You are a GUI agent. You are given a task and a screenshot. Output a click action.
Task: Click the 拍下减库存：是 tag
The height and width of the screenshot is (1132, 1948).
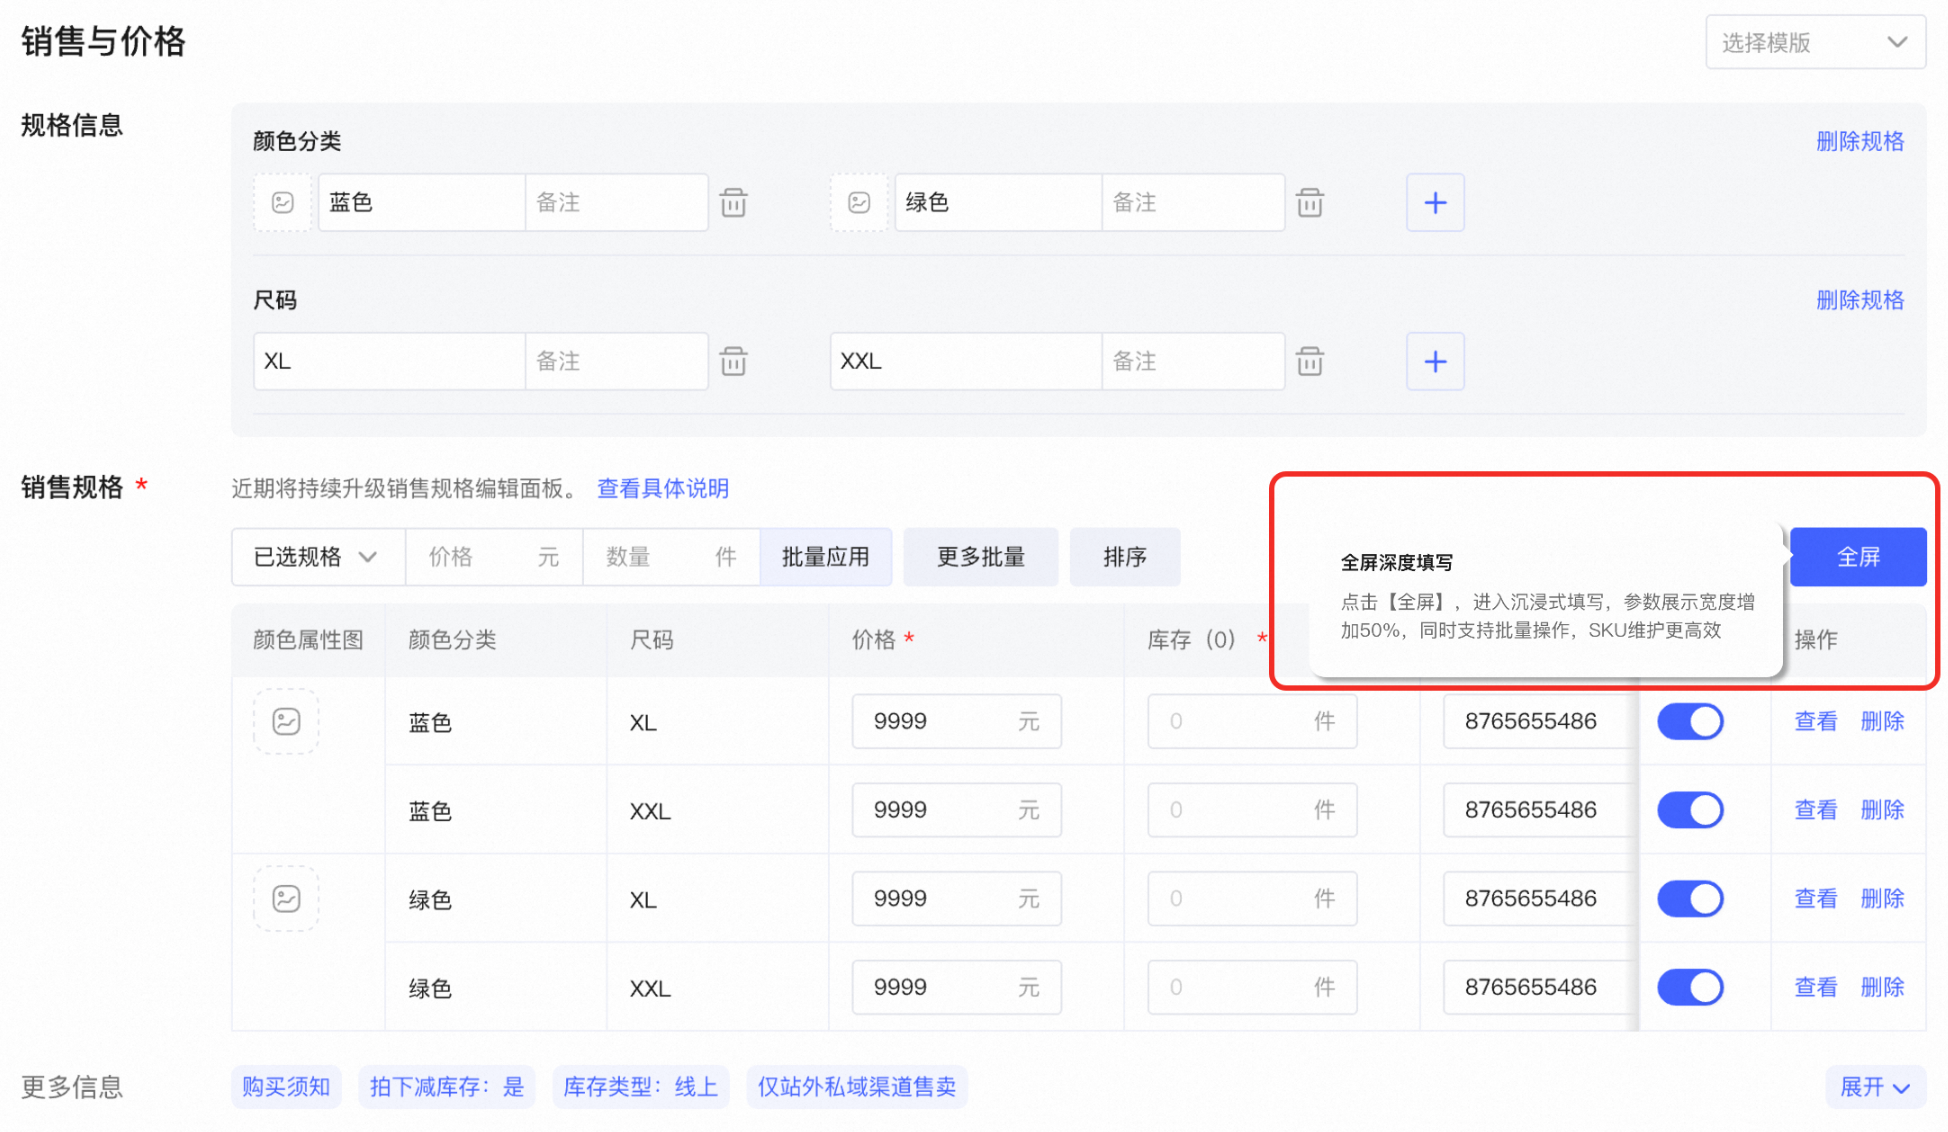447,1087
